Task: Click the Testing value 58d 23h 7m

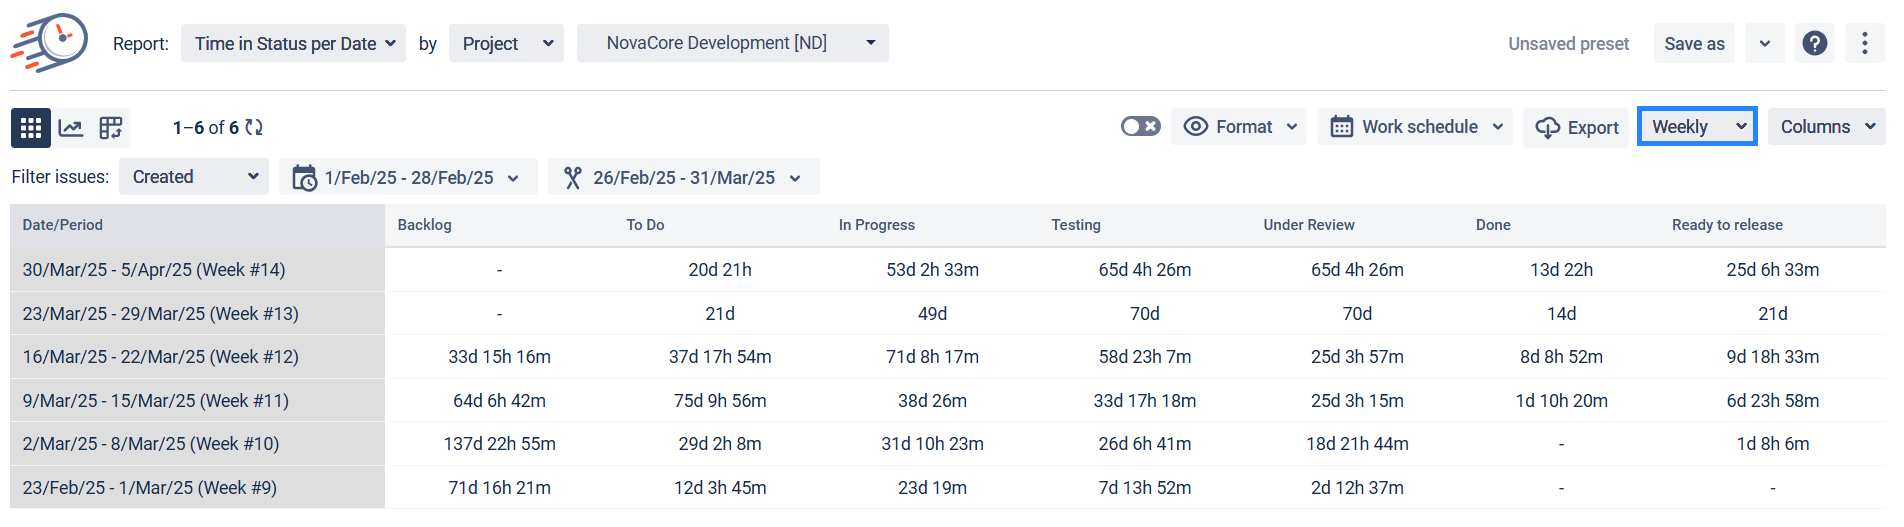Action: (x=1145, y=357)
